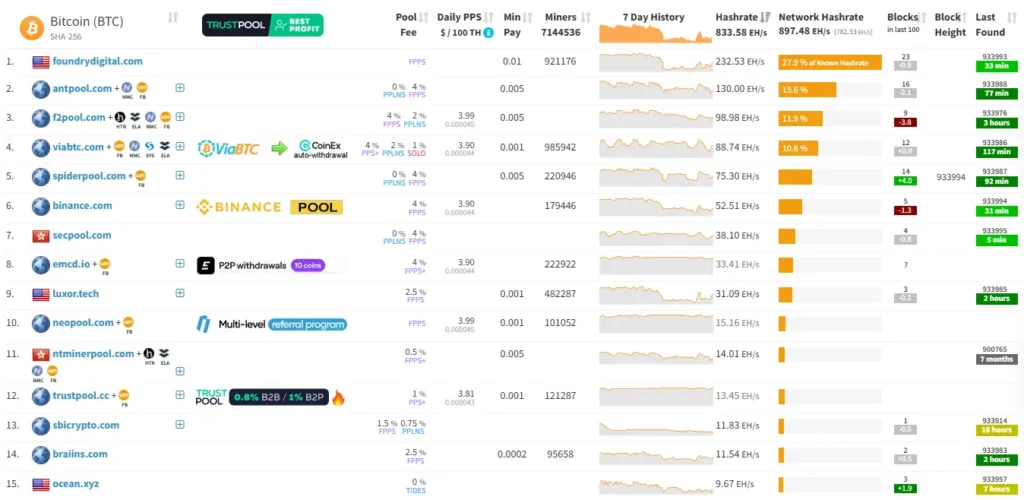Click the Binance Pool ad banner
Screen dimensions: 1024x500
(269, 207)
